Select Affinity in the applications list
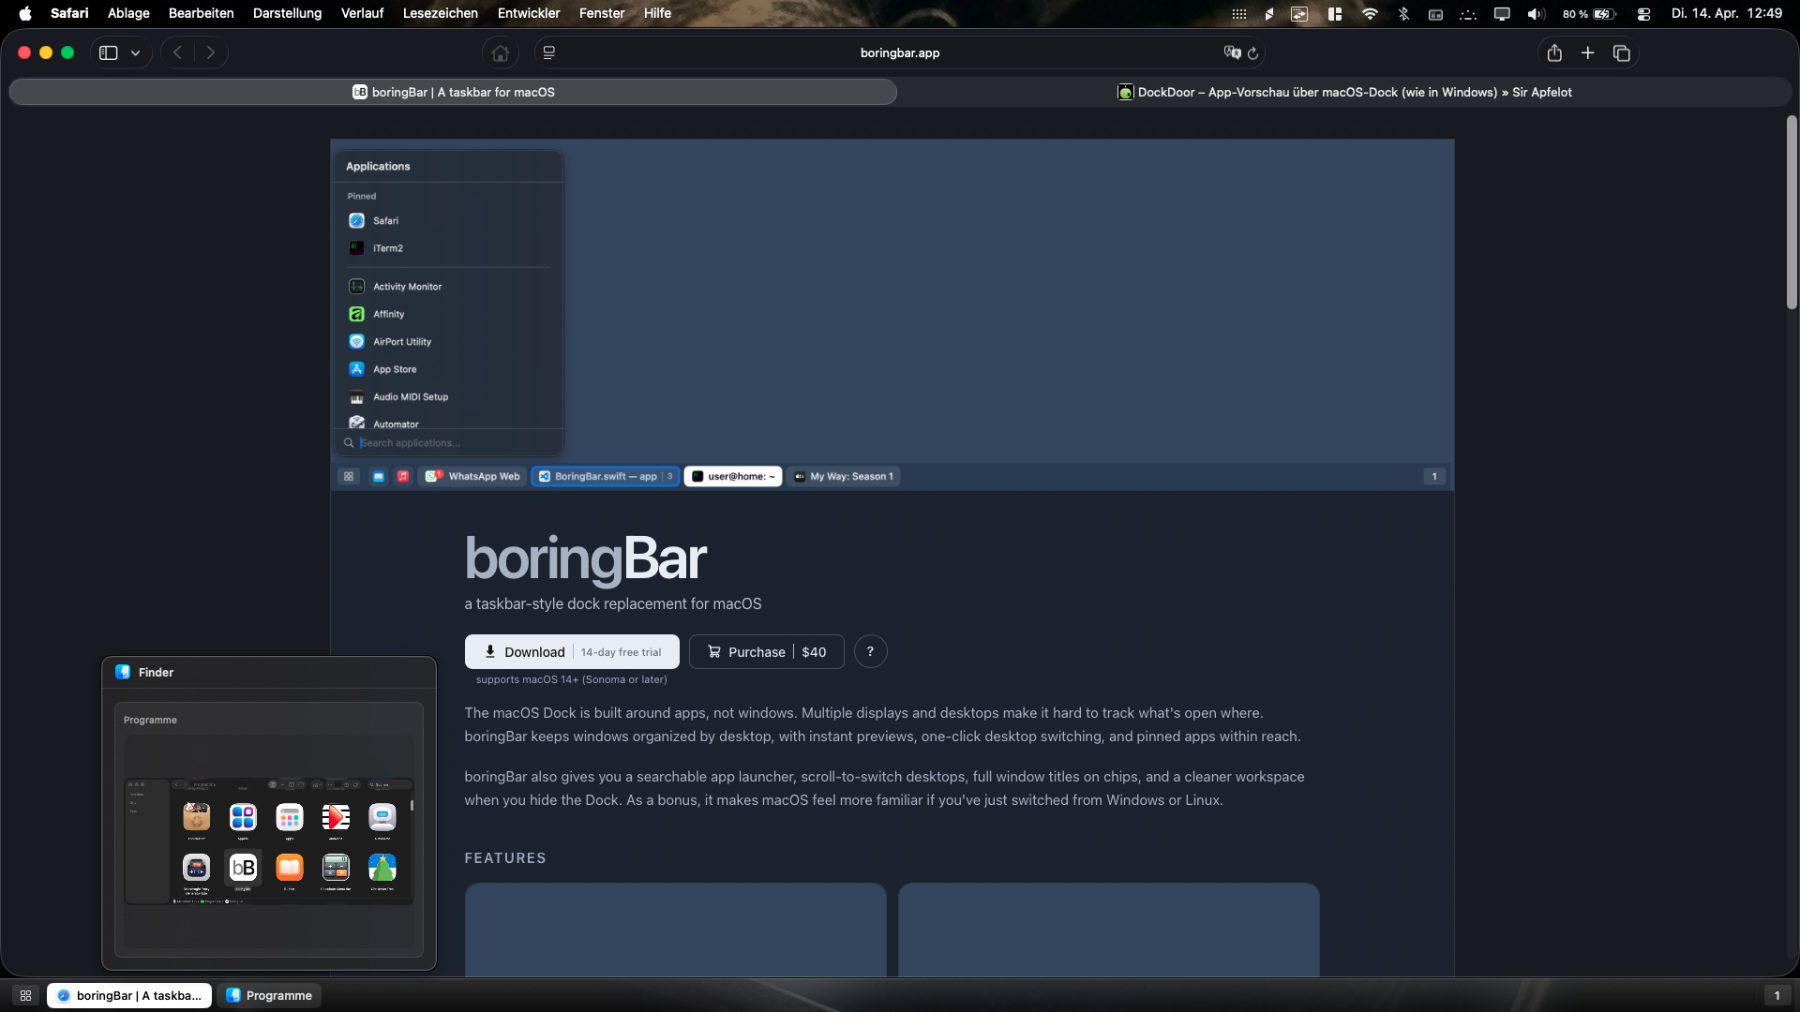The image size is (1800, 1012). pyautogui.click(x=448, y=314)
